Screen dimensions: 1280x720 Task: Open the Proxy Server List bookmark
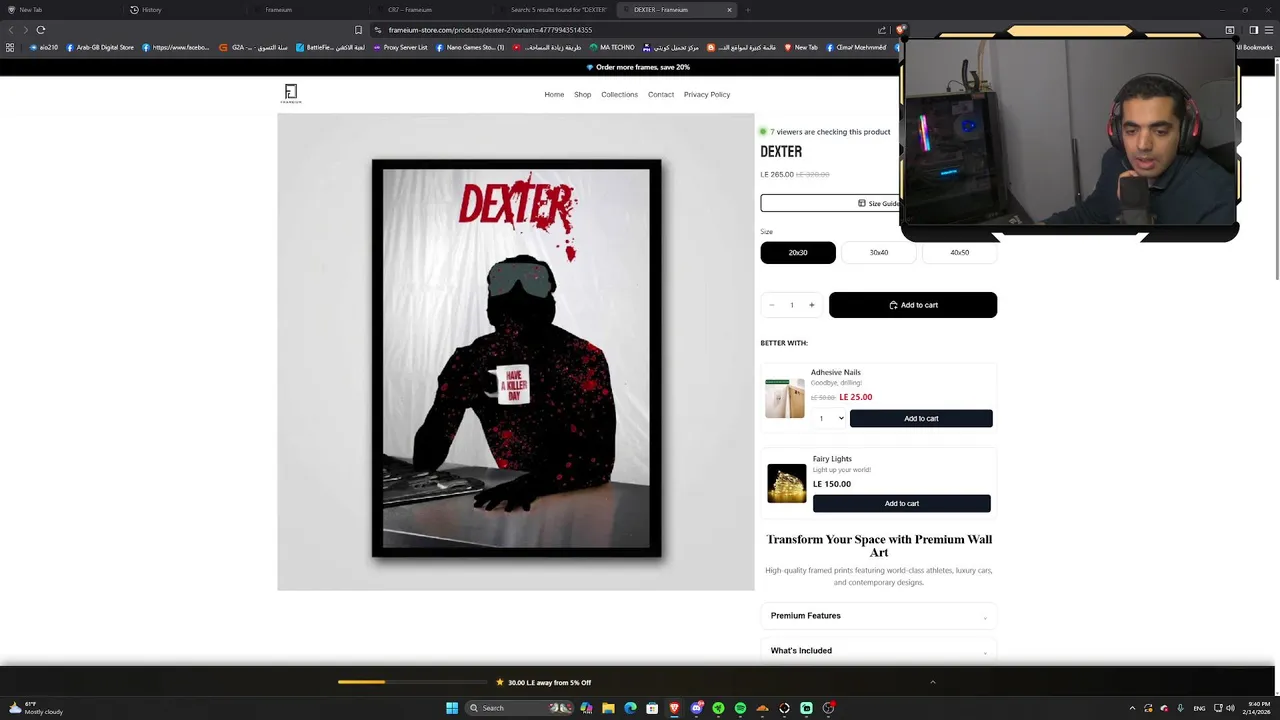click(400, 47)
